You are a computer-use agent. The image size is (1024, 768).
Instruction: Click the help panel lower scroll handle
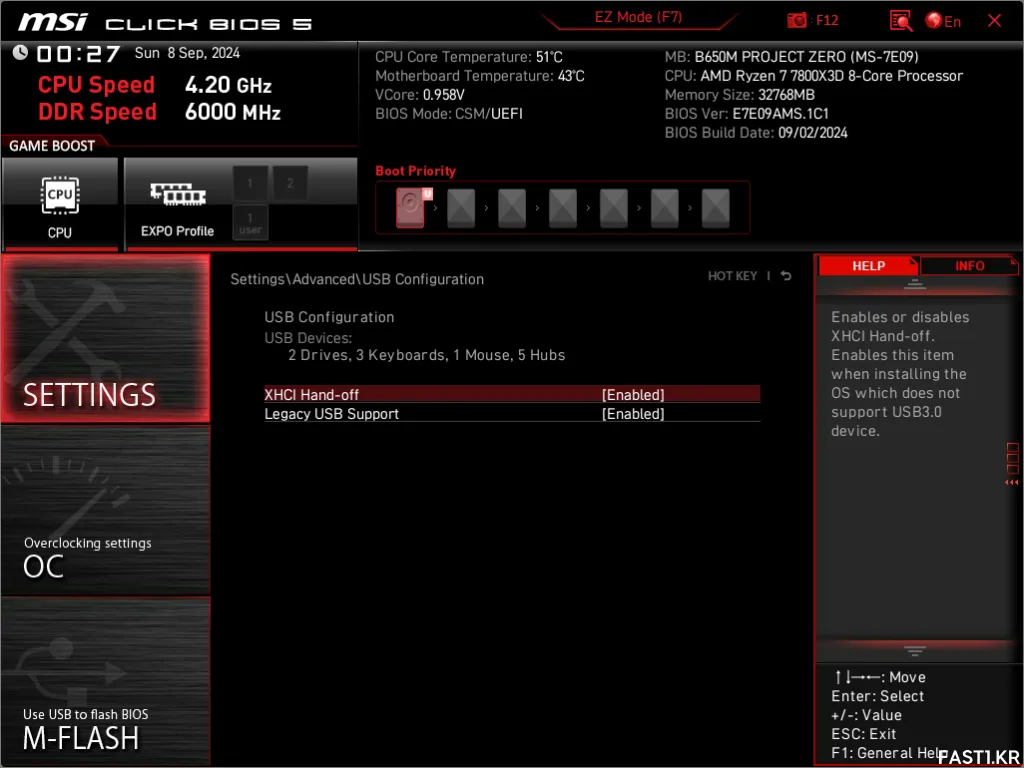tap(915, 650)
